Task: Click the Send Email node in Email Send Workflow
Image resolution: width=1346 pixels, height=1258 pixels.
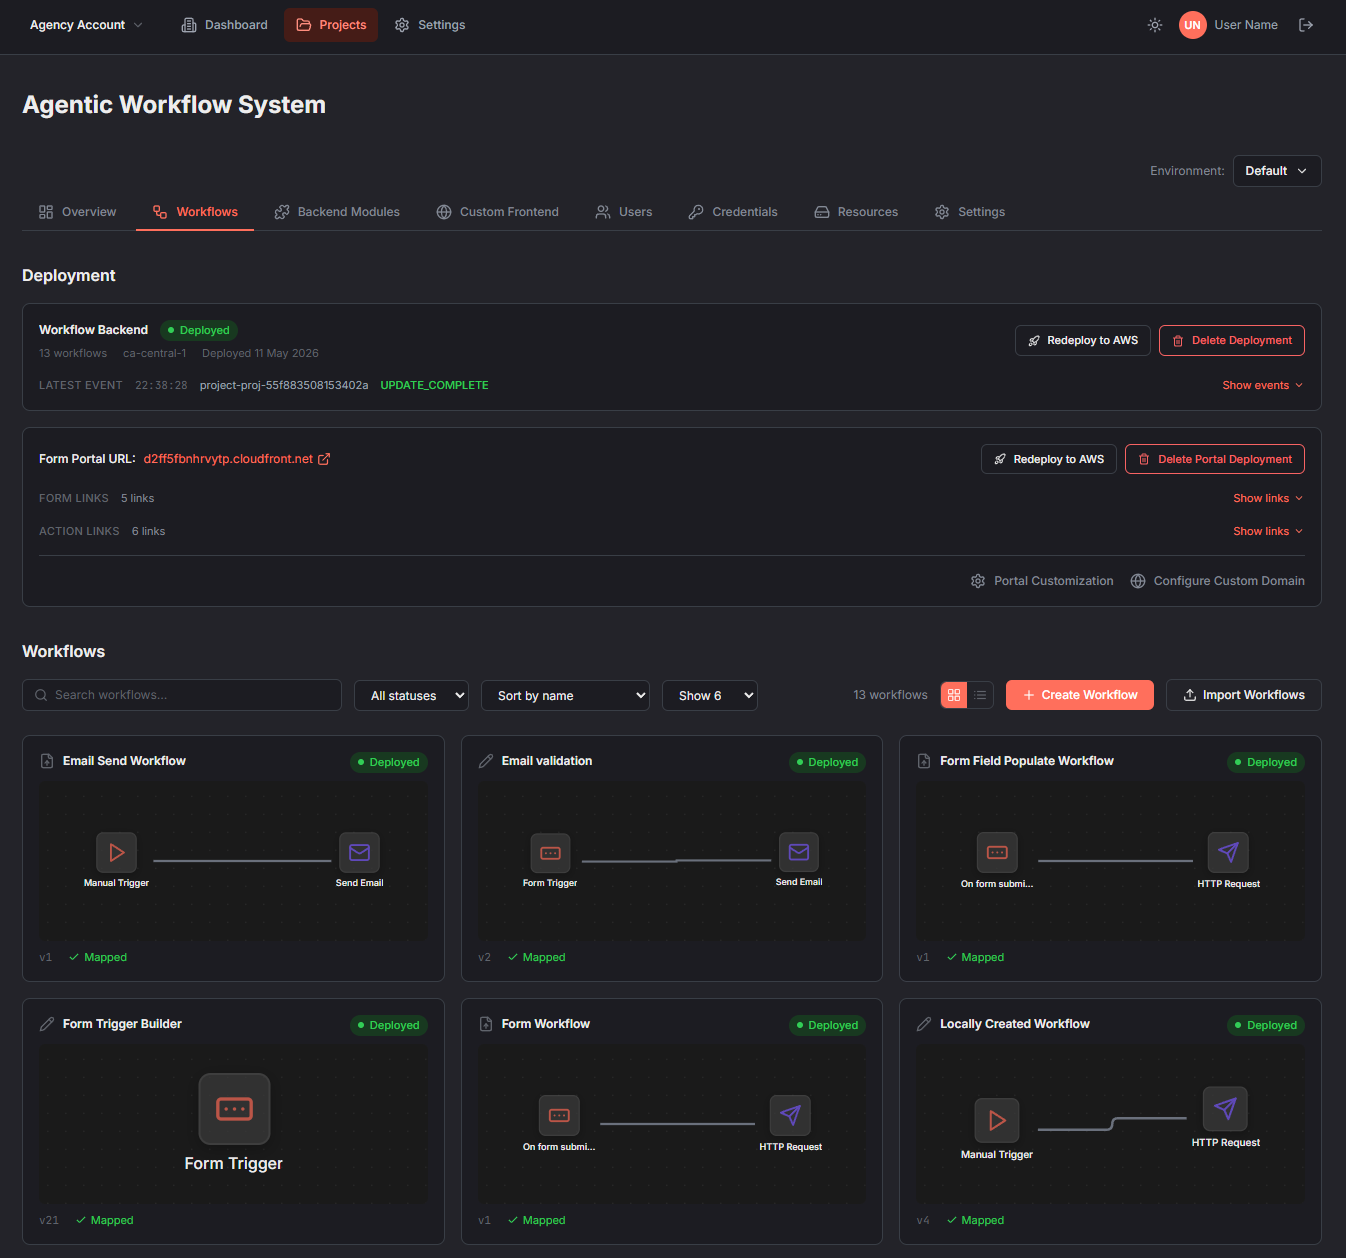Action: (359, 853)
